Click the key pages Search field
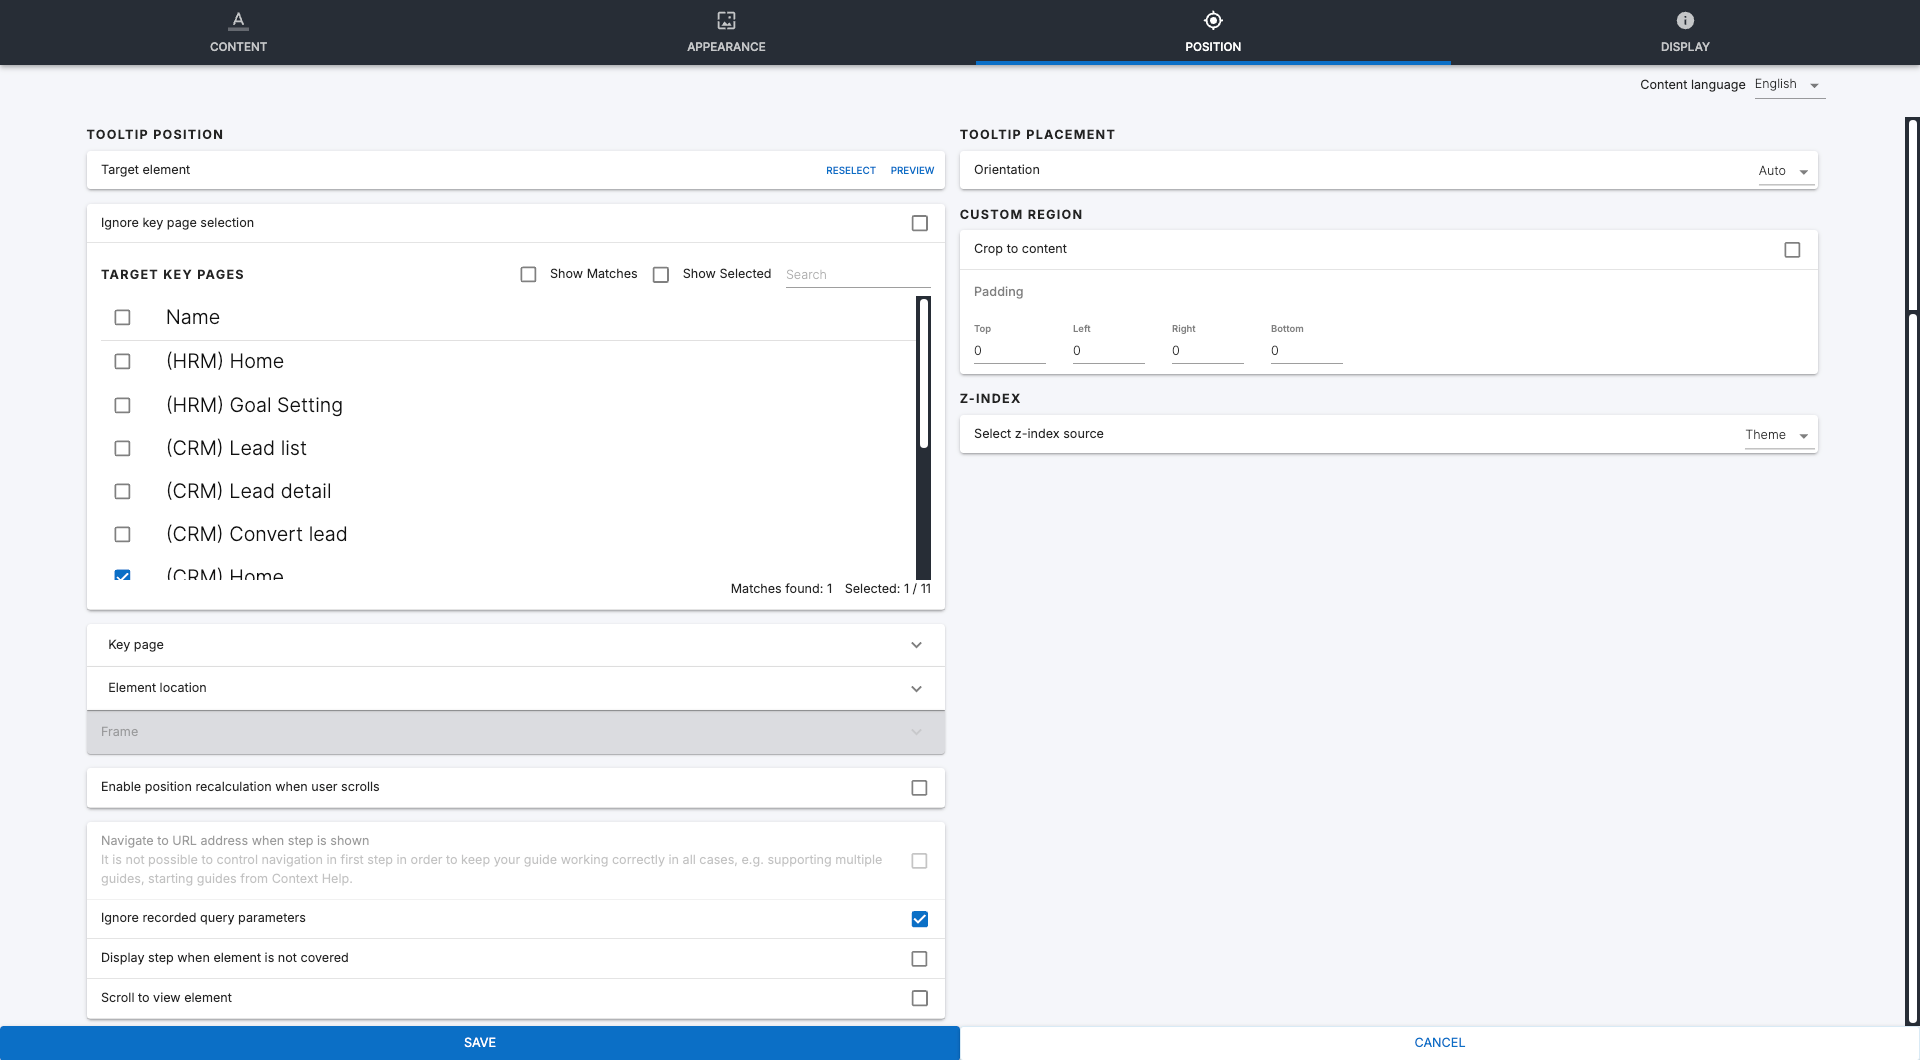The image size is (1920, 1060). tap(857, 275)
